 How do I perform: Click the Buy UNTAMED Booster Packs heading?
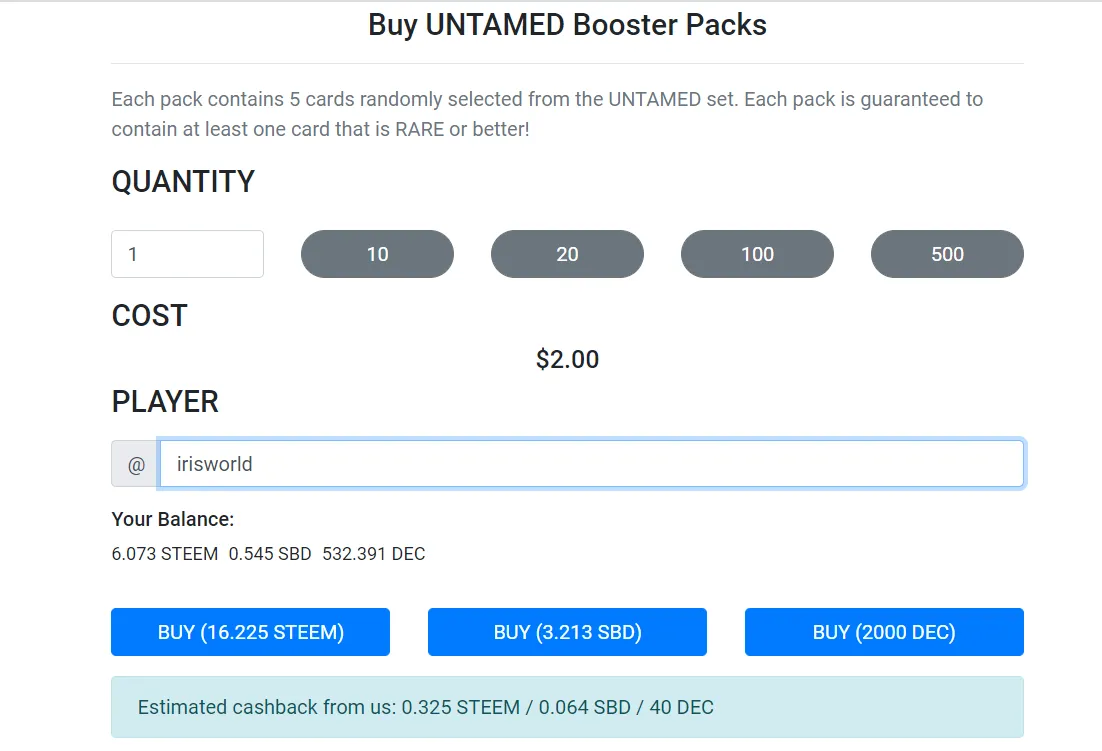[567, 25]
